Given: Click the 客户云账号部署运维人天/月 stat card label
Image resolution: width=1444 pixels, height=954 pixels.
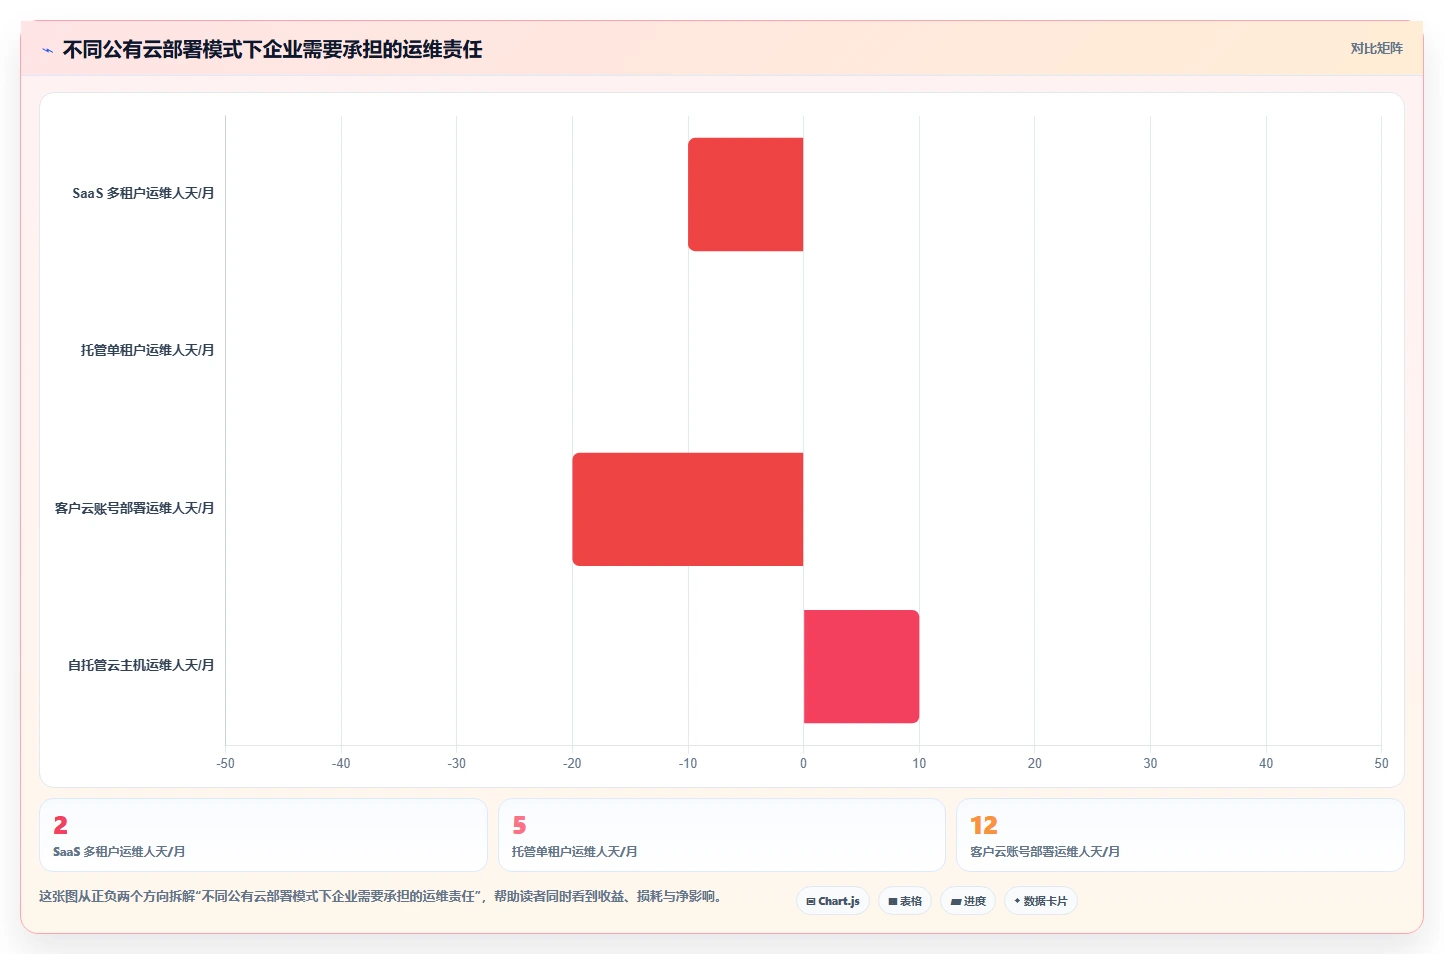Looking at the screenshot, I should point(1045,852).
